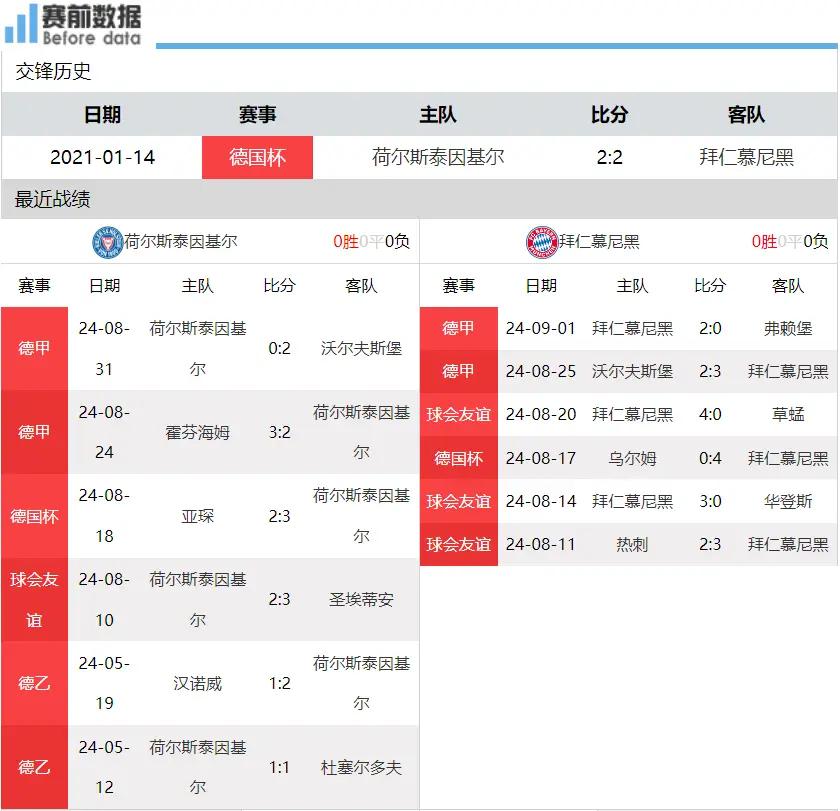Click the 24-08-14 date cell
Image resolution: width=840 pixels, height=811 pixels.
point(541,501)
